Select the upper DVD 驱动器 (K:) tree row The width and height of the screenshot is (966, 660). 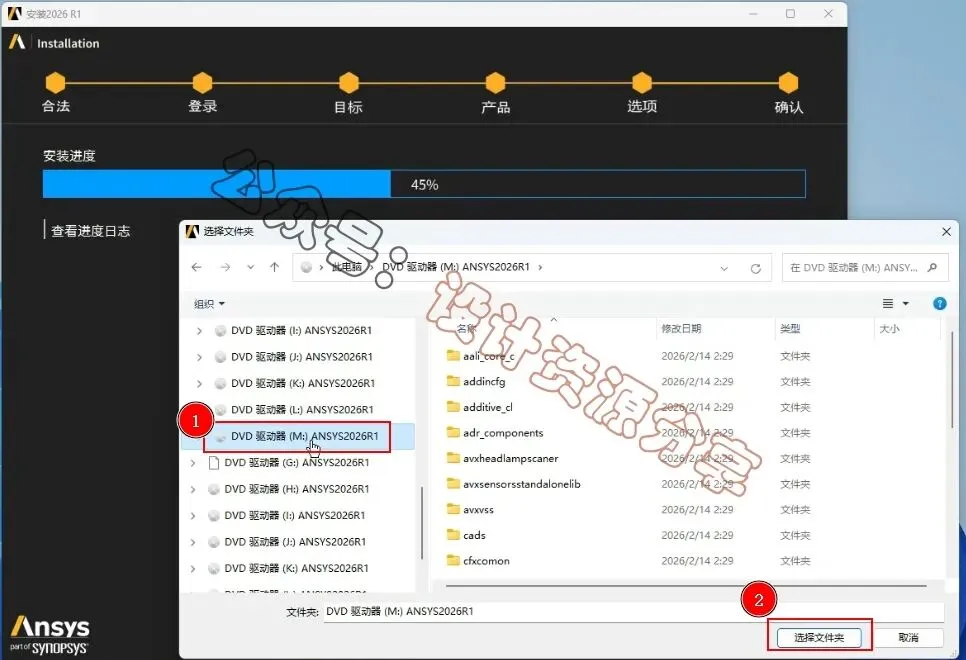point(298,383)
